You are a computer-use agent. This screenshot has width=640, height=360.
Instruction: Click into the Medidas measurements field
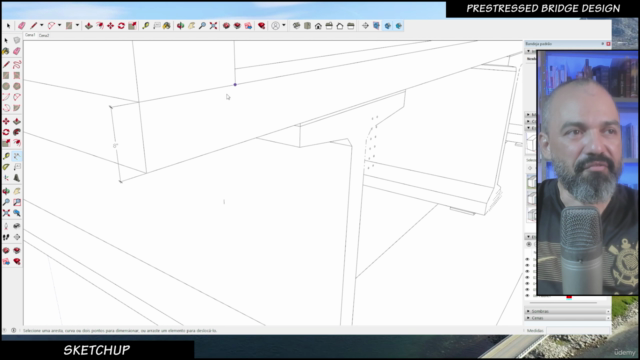click(578, 331)
